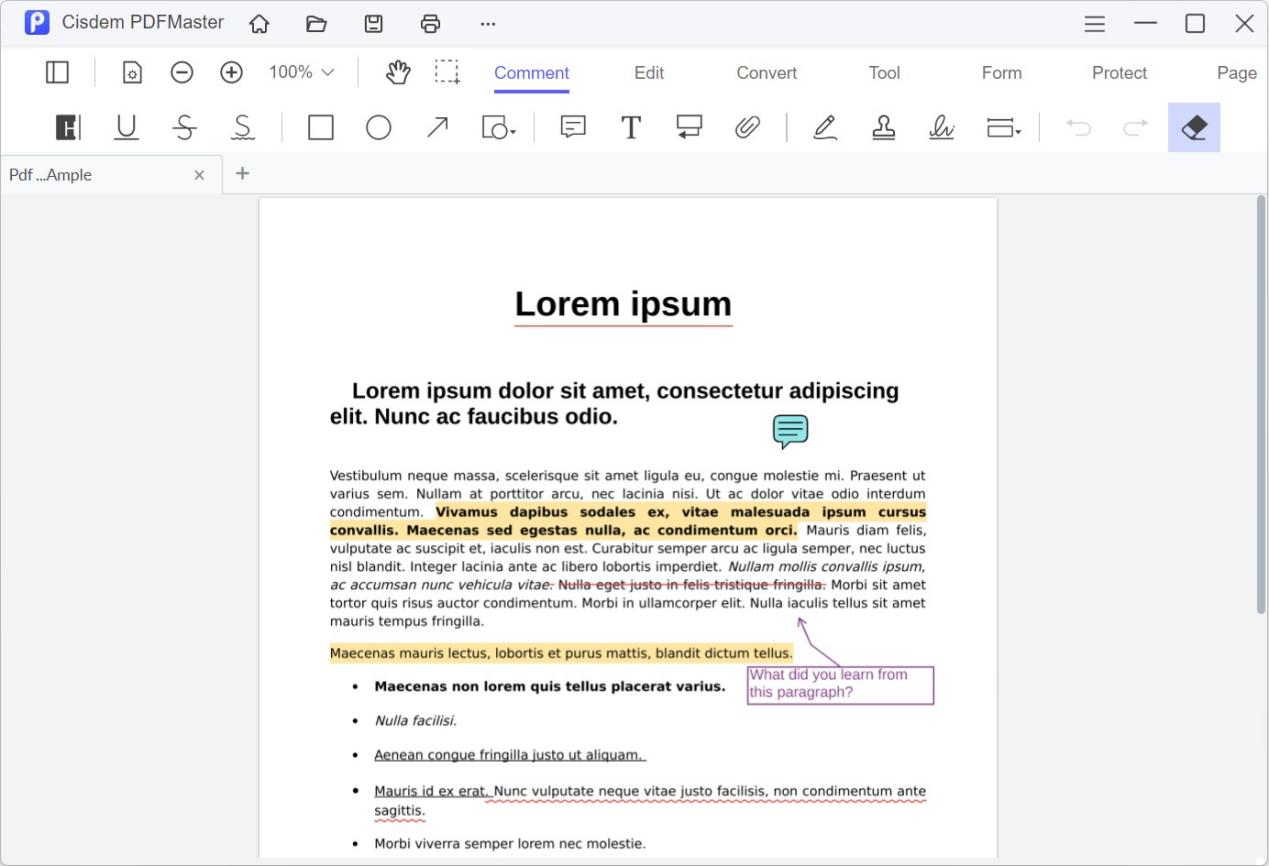Click the vertical scrollbar thumb
This screenshot has width=1269, height=866.
(1260, 404)
